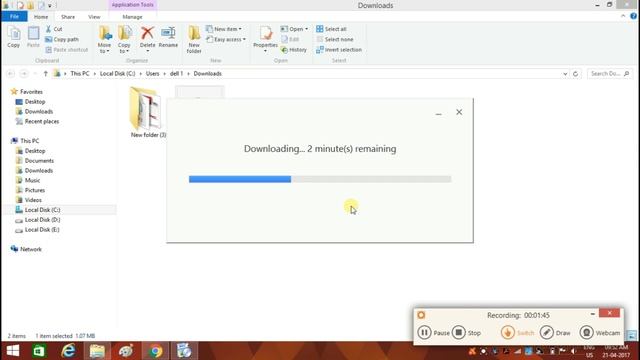The image size is (640, 360).
Task: Click the Draw button in recorder
Action: (x=555, y=333)
